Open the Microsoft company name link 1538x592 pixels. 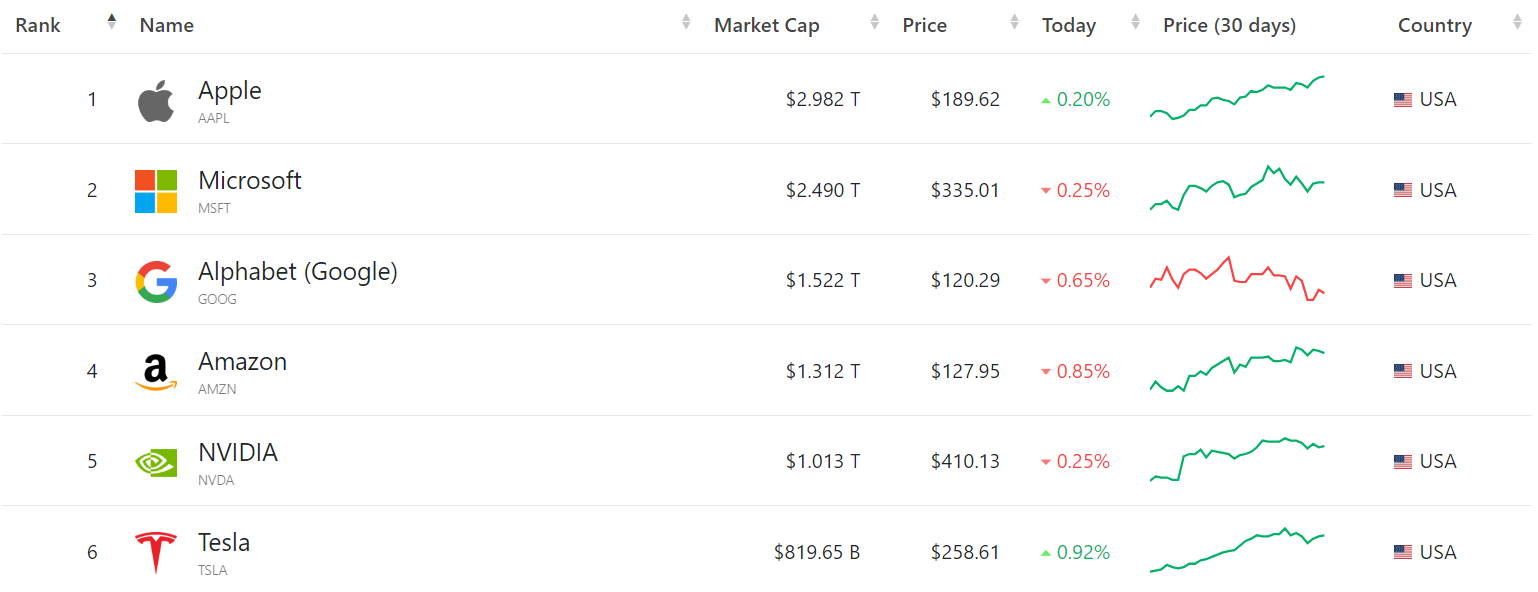pos(250,181)
